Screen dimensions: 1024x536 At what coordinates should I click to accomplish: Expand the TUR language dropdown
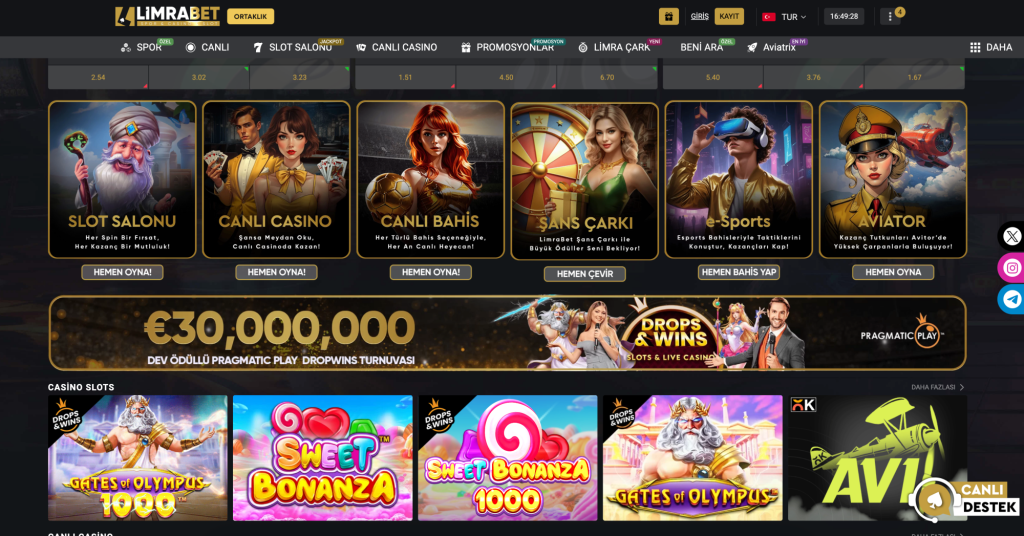[x=784, y=16]
